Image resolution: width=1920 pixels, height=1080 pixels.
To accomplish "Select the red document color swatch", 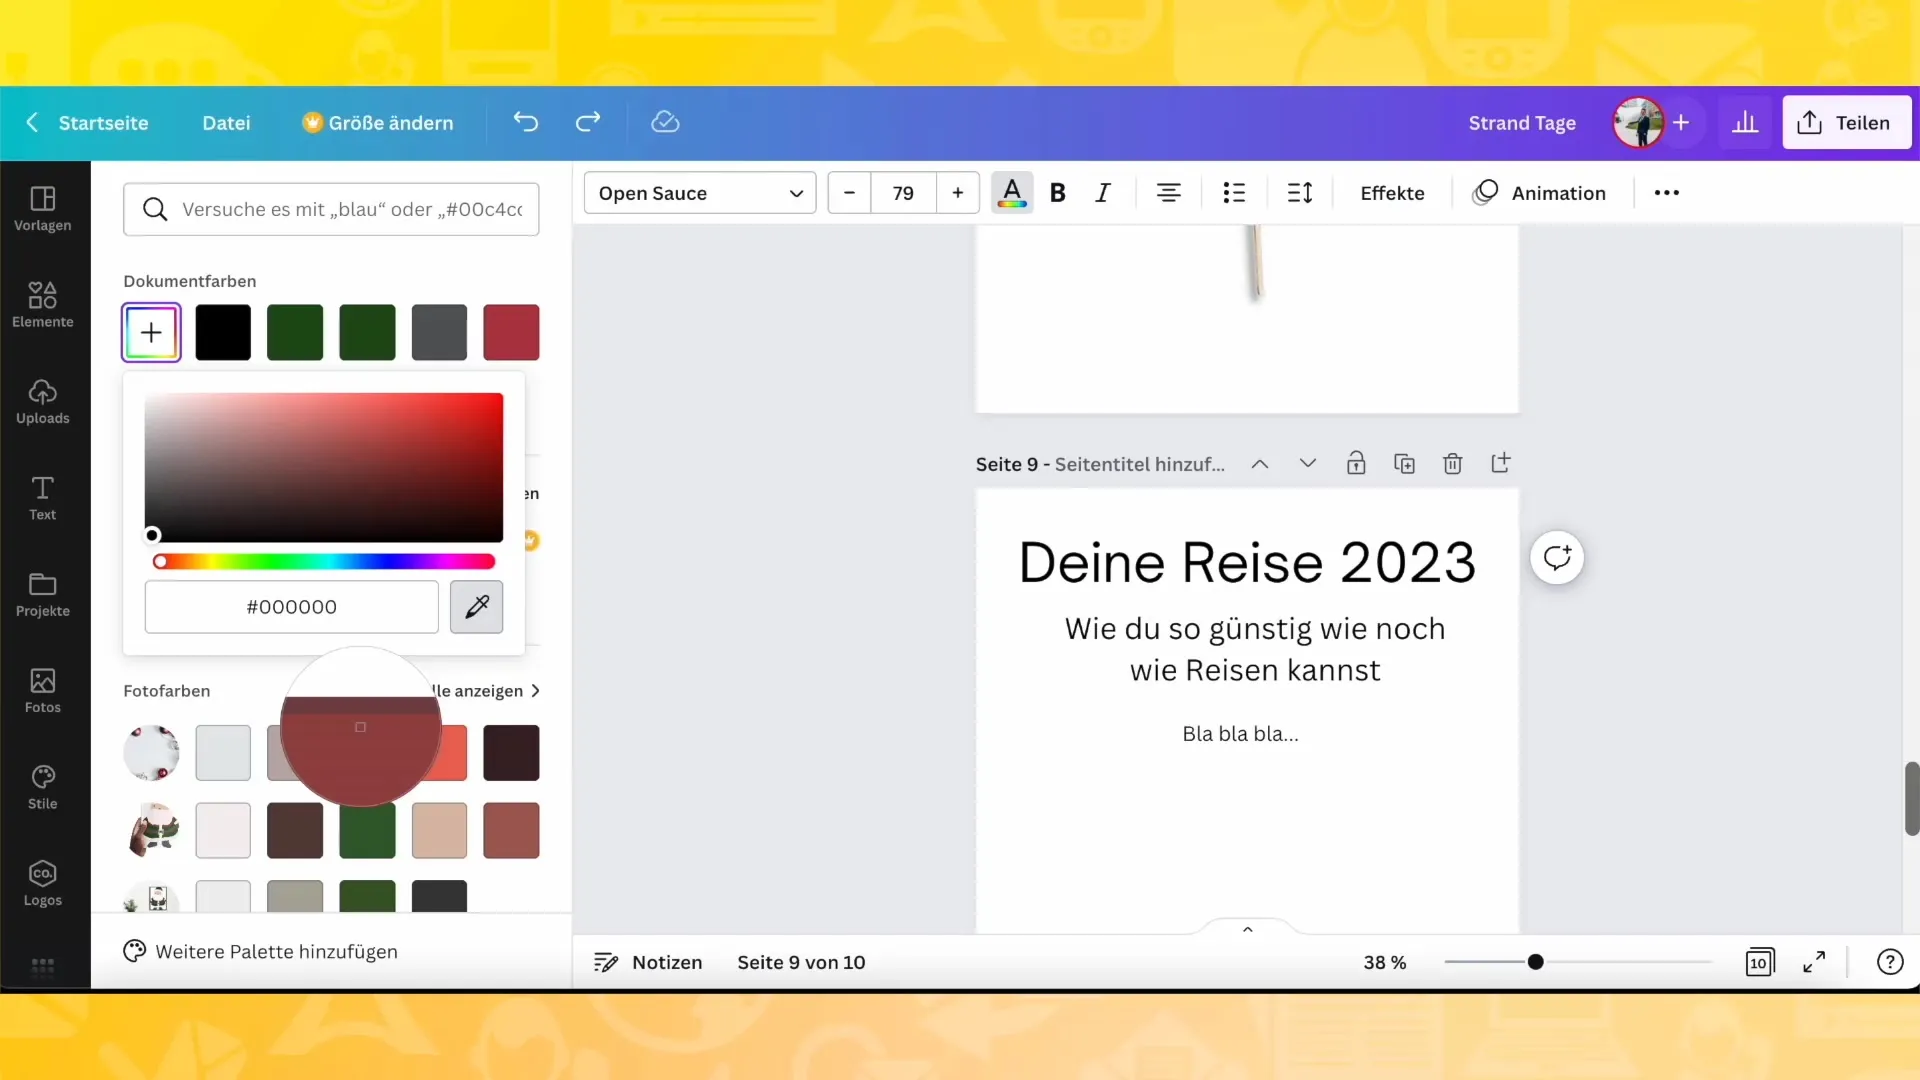I will pos(511,332).
